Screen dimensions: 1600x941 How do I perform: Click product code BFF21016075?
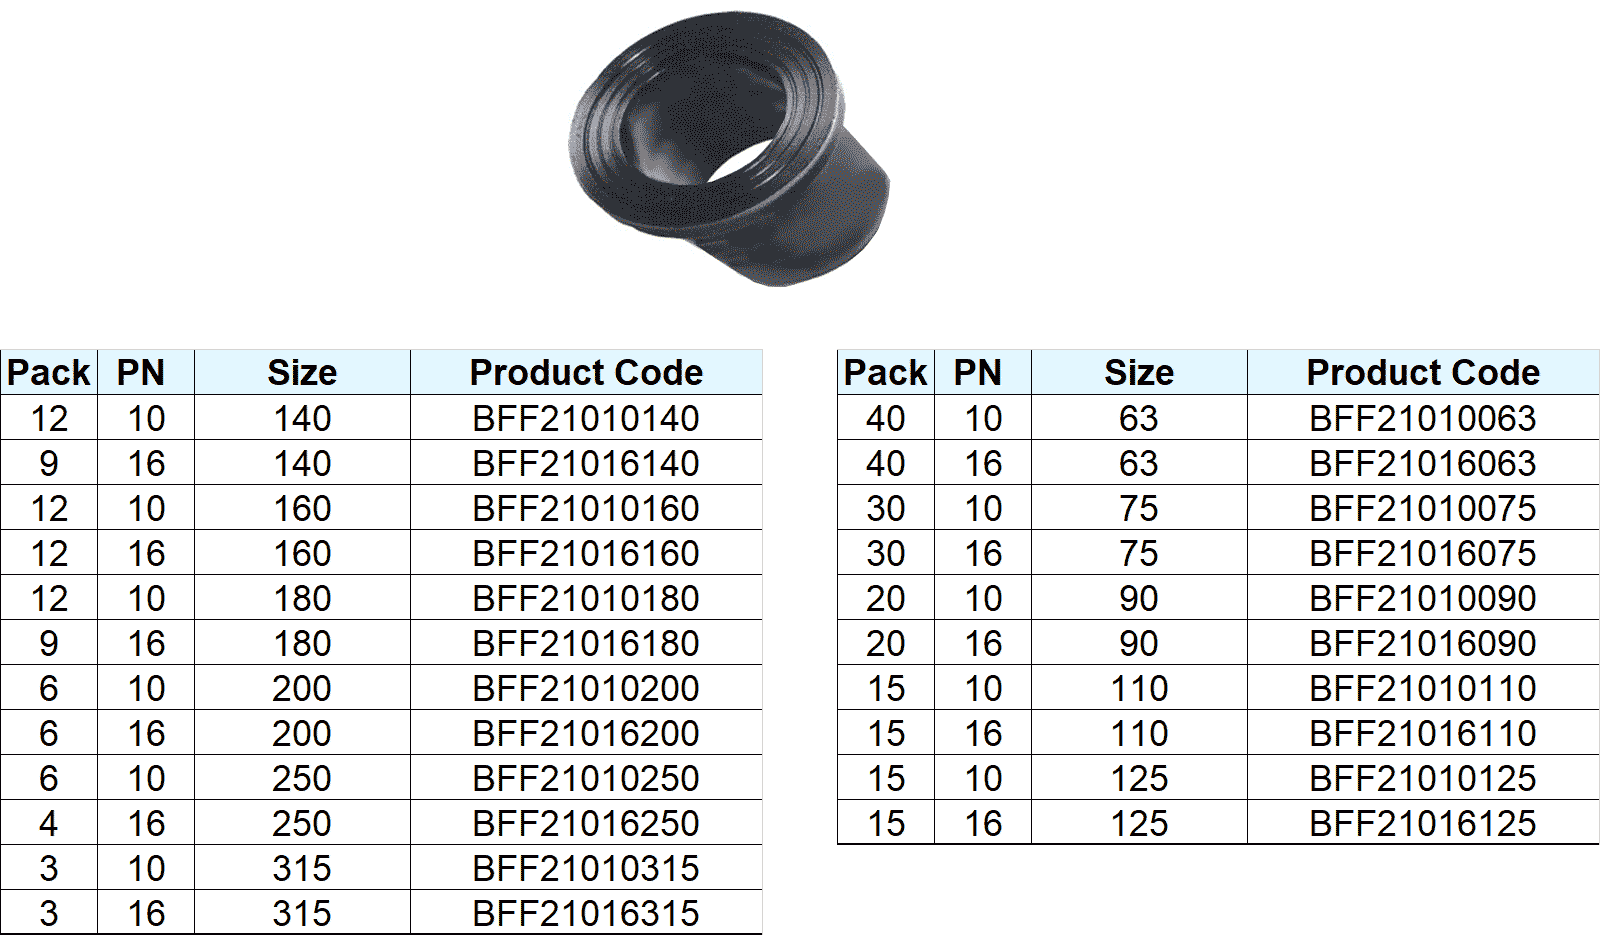[x=1422, y=553]
